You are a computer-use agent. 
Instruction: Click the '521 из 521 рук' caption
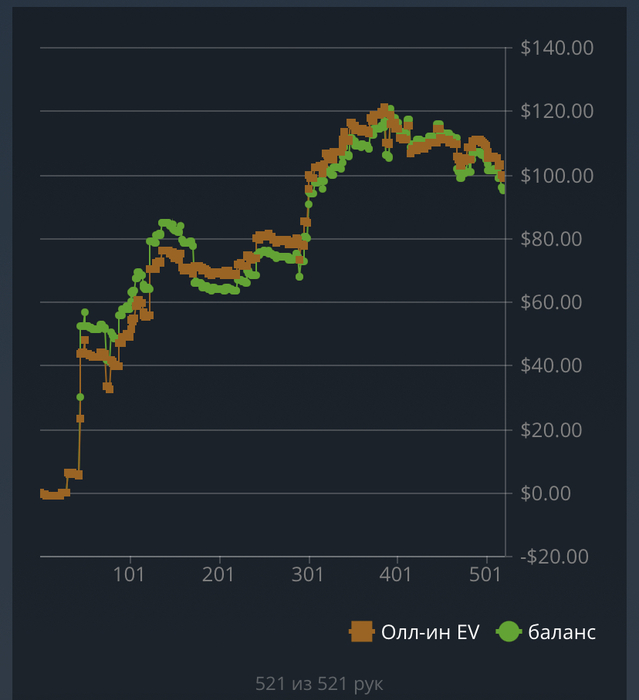pos(319,683)
